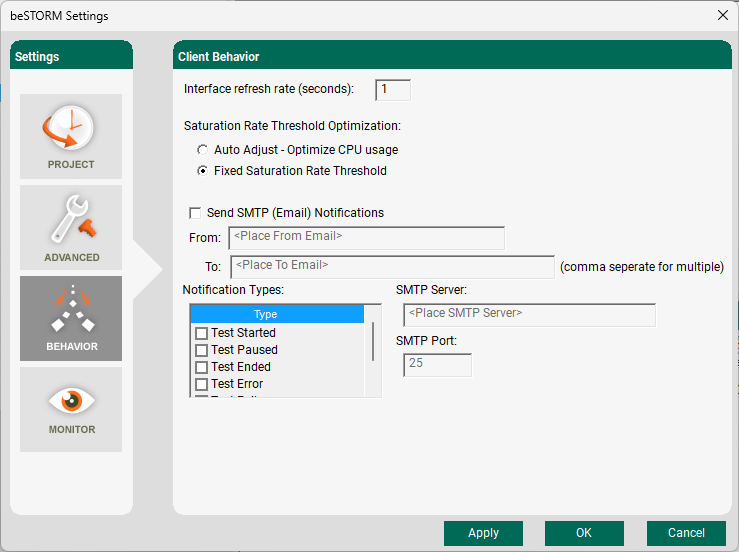Check the Test Started notification

(x=201, y=333)
